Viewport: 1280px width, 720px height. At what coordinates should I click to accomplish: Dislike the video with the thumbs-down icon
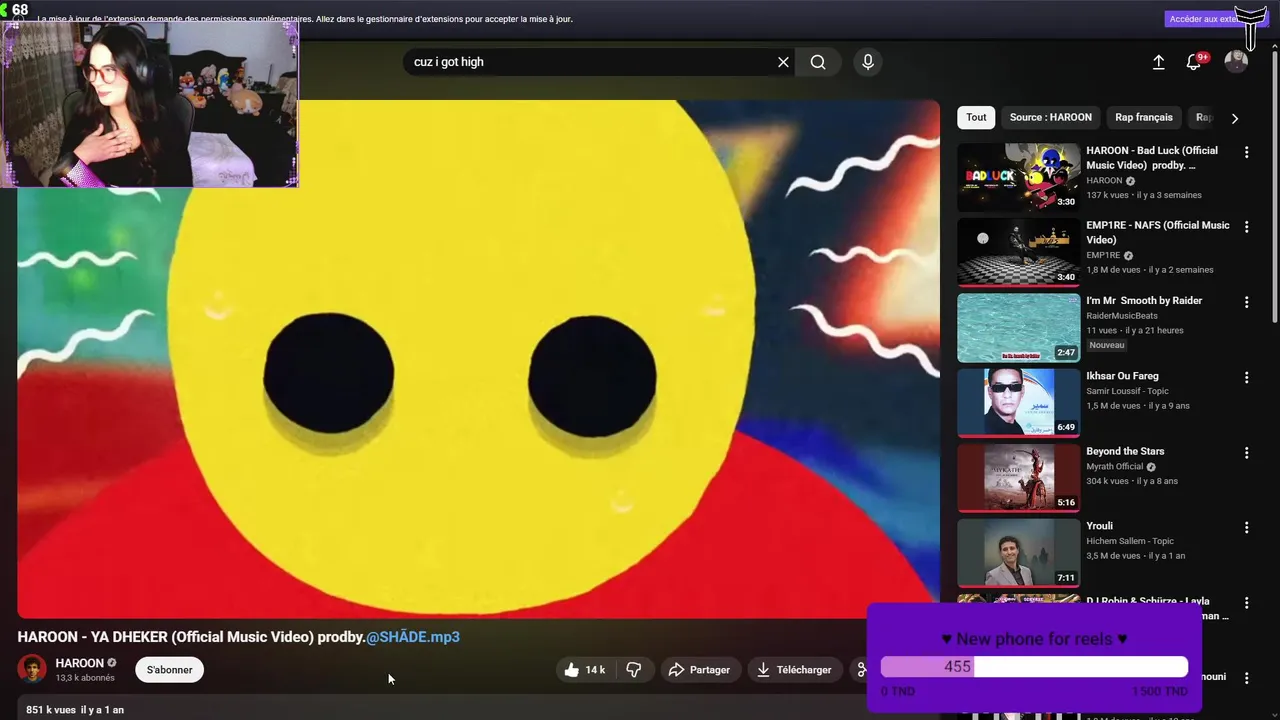[634, 670]
